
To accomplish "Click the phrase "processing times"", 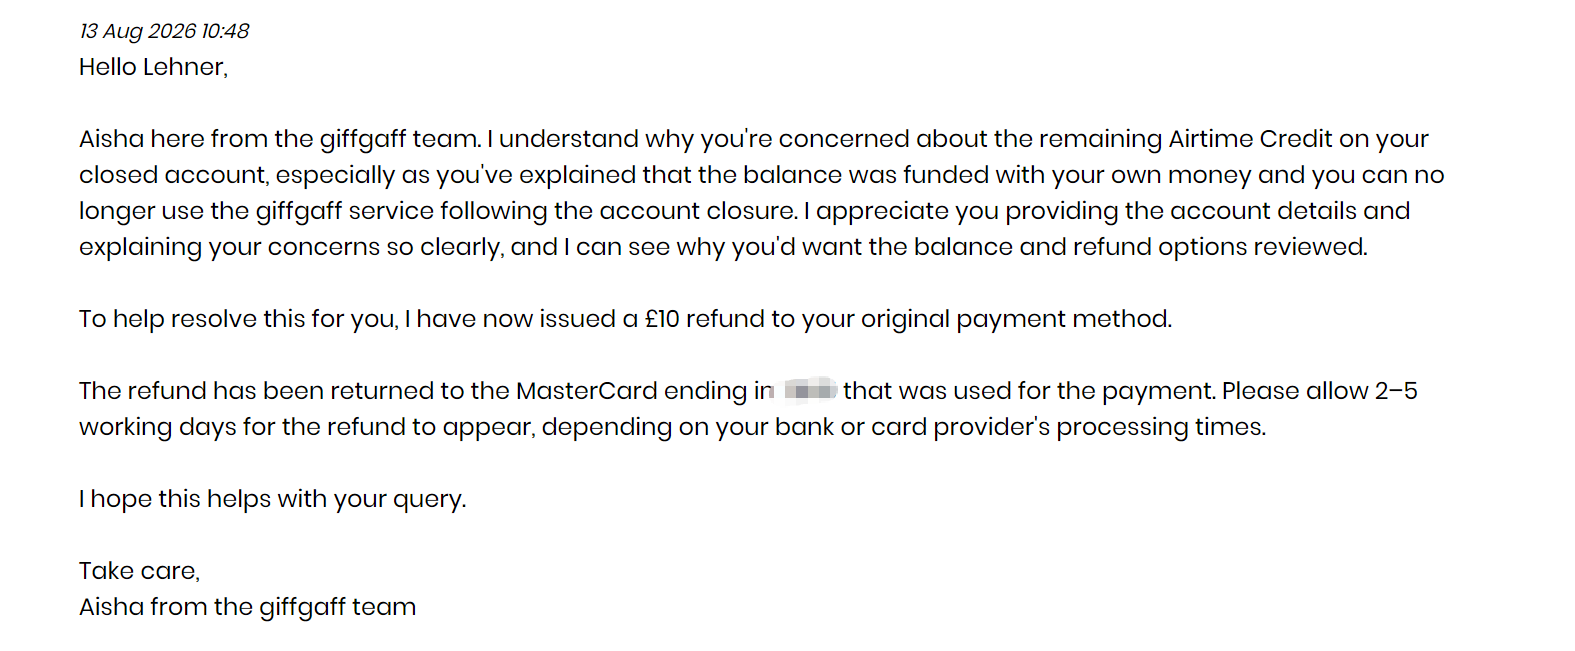I will [x=1160, y=427].
